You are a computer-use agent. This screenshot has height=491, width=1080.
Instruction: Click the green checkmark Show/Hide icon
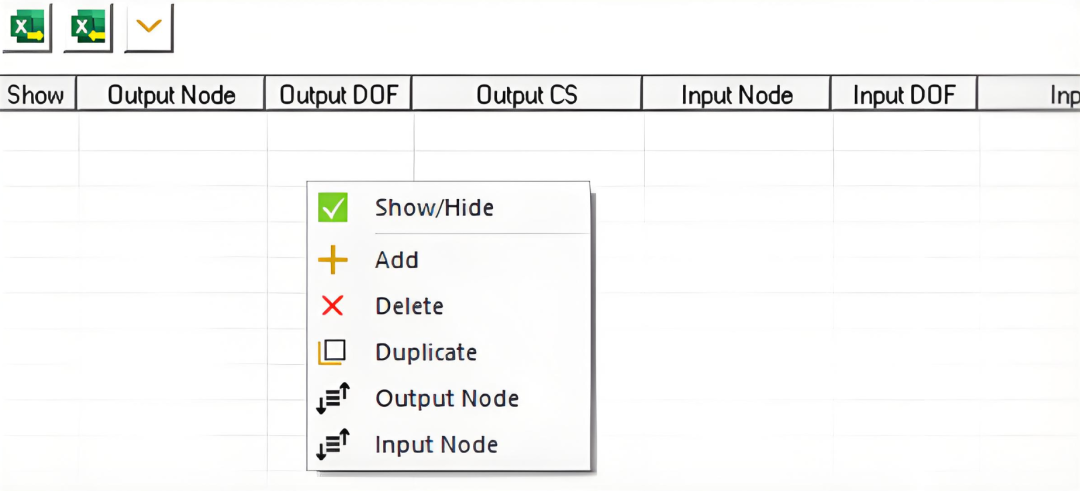pos(333,207)
